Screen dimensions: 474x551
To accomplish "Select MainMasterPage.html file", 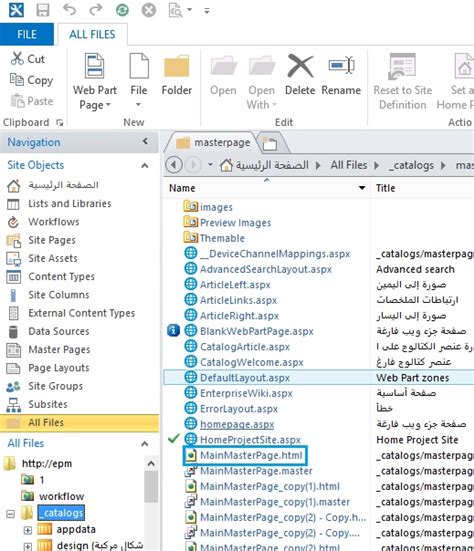I will 251,455.
